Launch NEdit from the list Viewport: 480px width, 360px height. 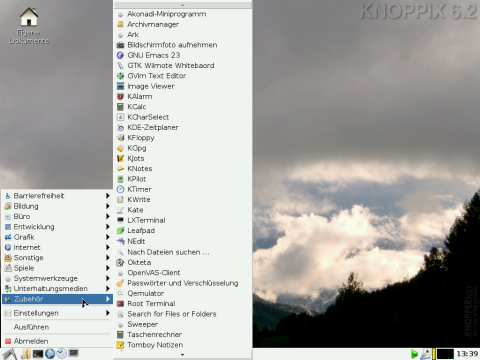(183, 241)
